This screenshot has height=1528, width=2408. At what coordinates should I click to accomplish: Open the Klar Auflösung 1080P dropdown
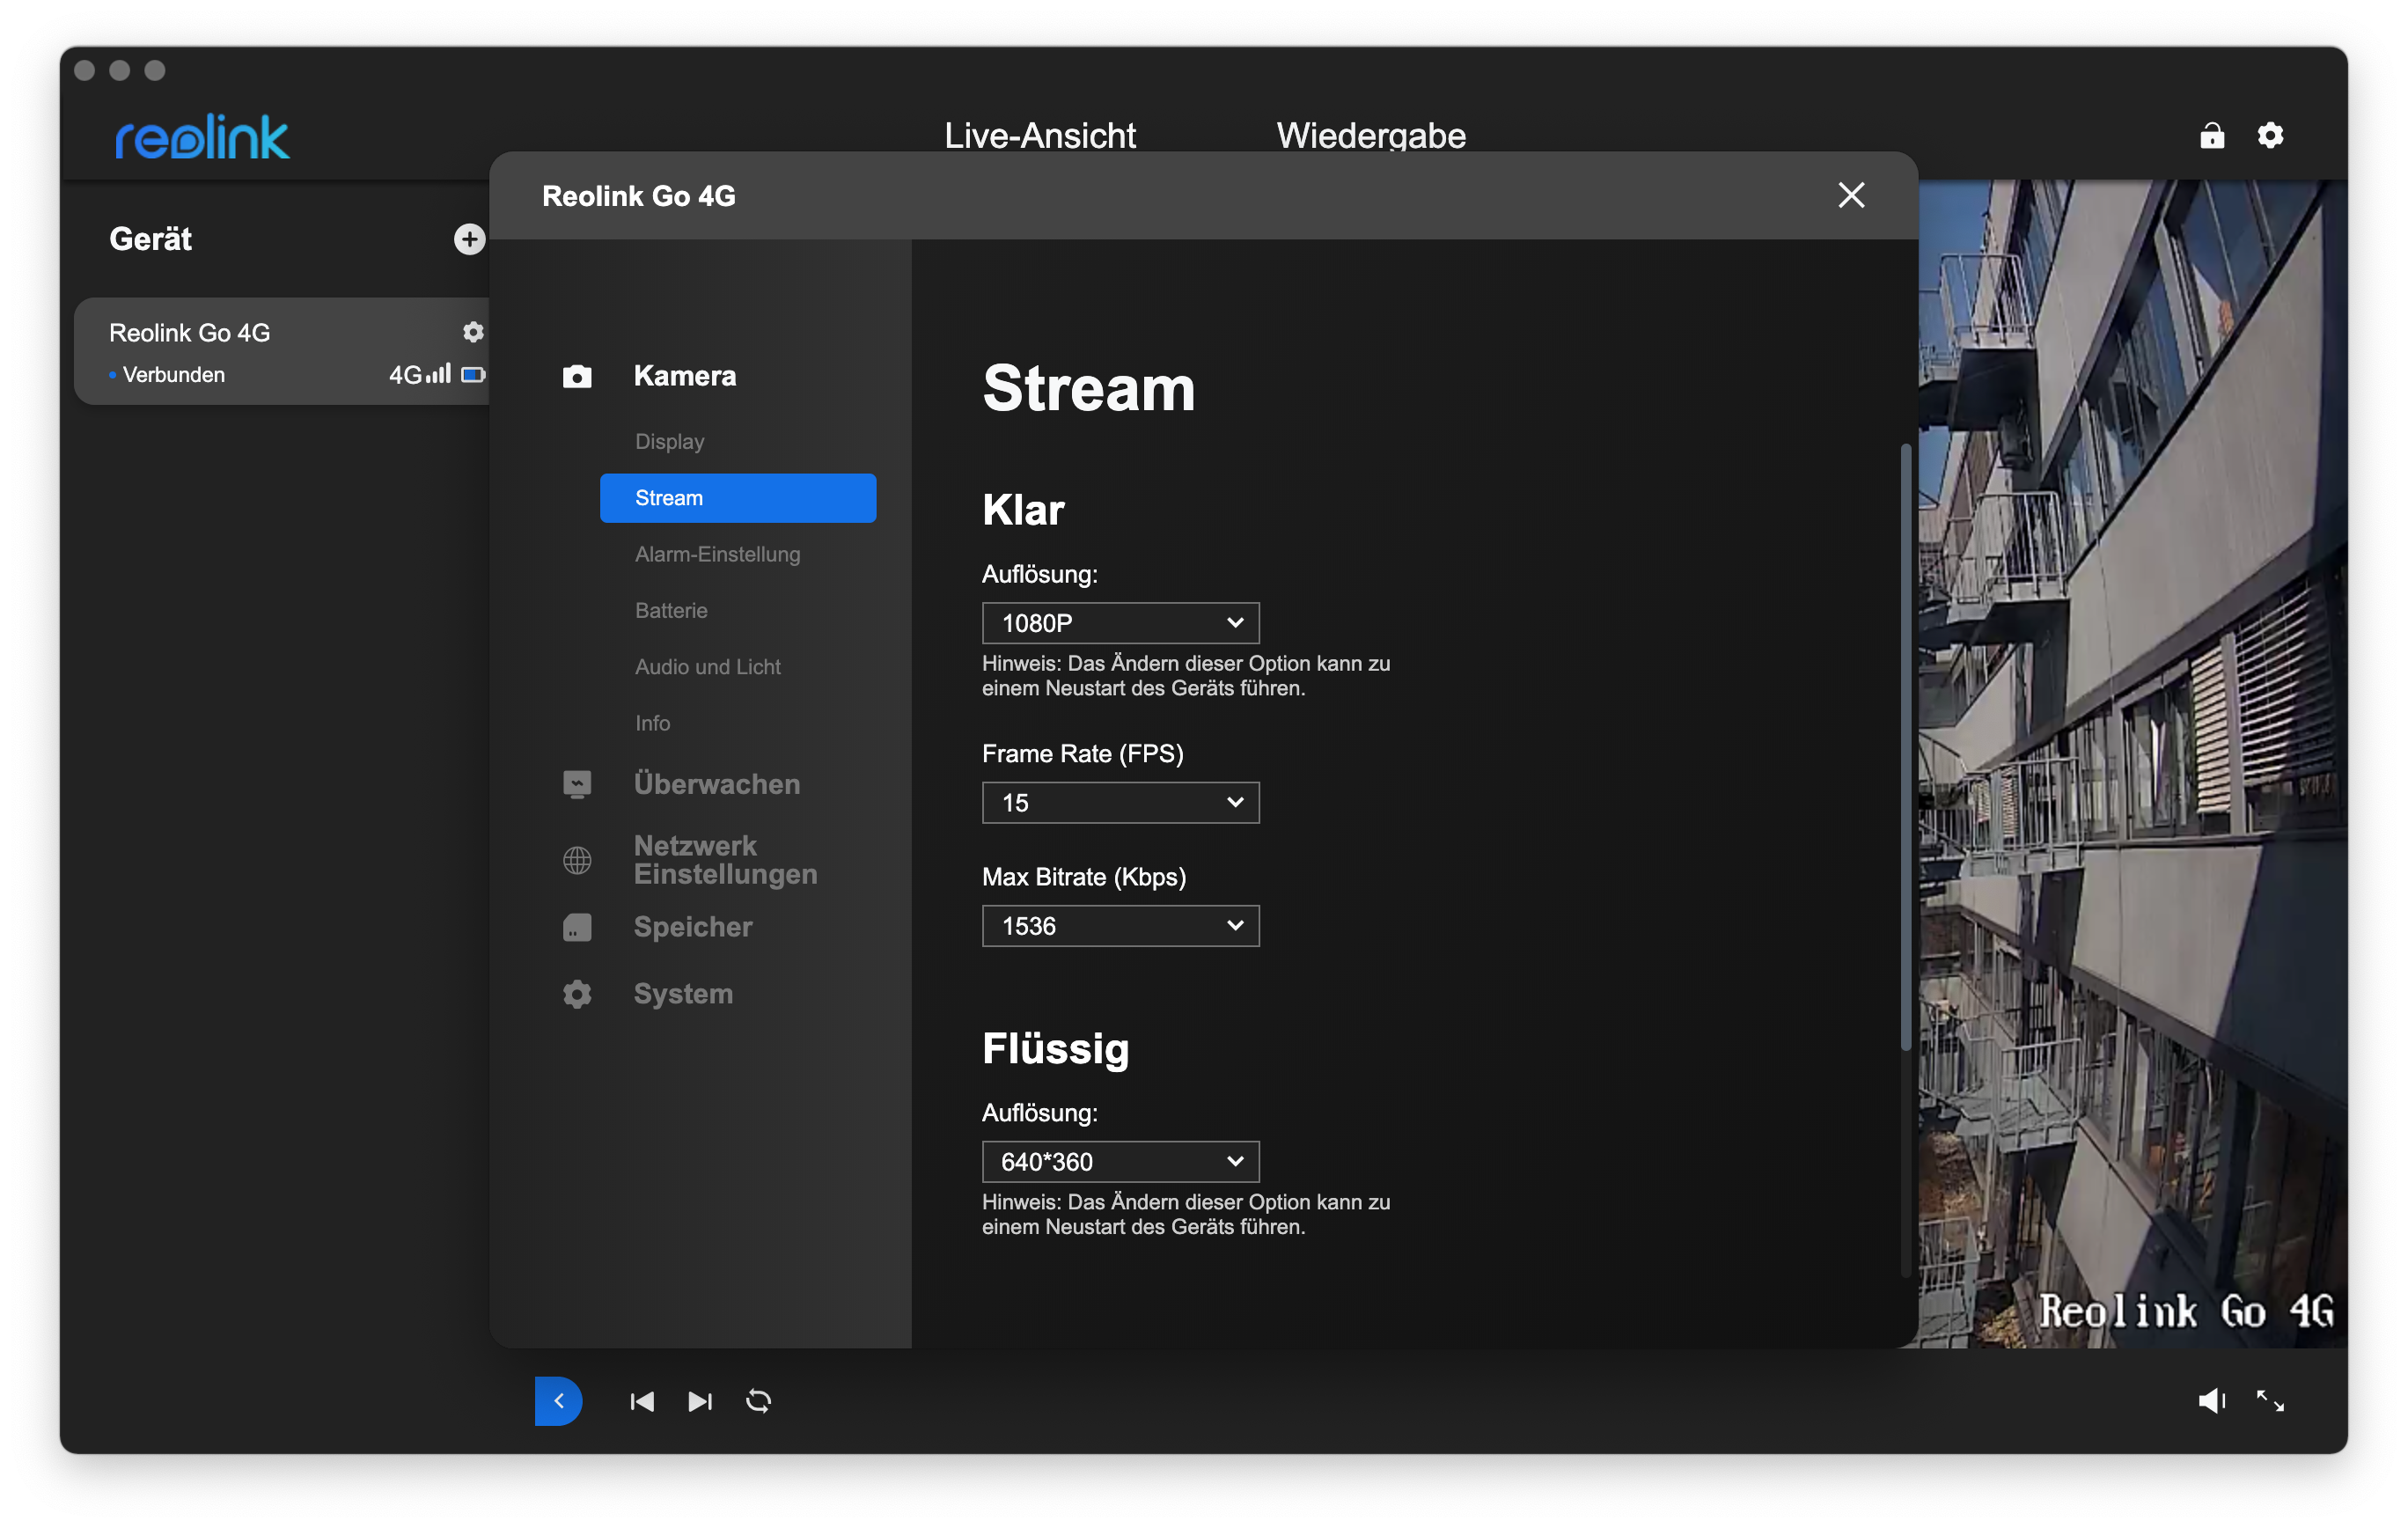pos(1120,623)
